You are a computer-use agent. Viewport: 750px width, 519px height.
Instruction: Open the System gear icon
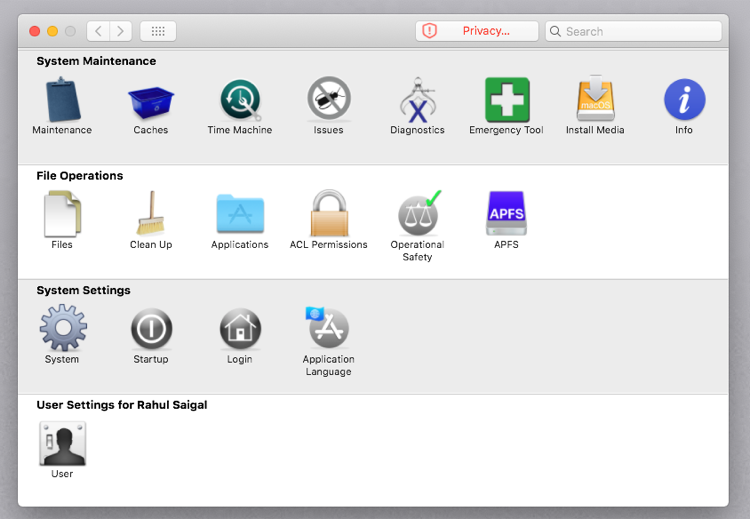click(63, 328)
